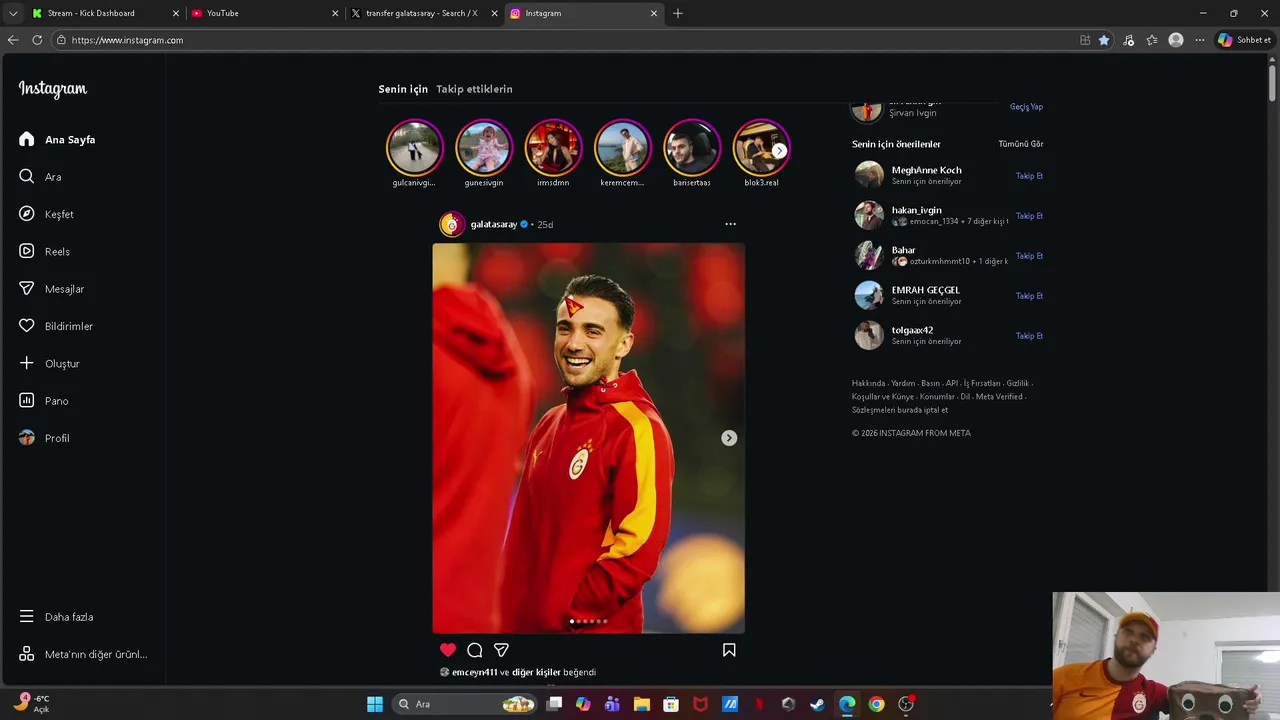Open the Hakkında footer link
Viewport: 1280px width, 720px height.
point(868,383)
